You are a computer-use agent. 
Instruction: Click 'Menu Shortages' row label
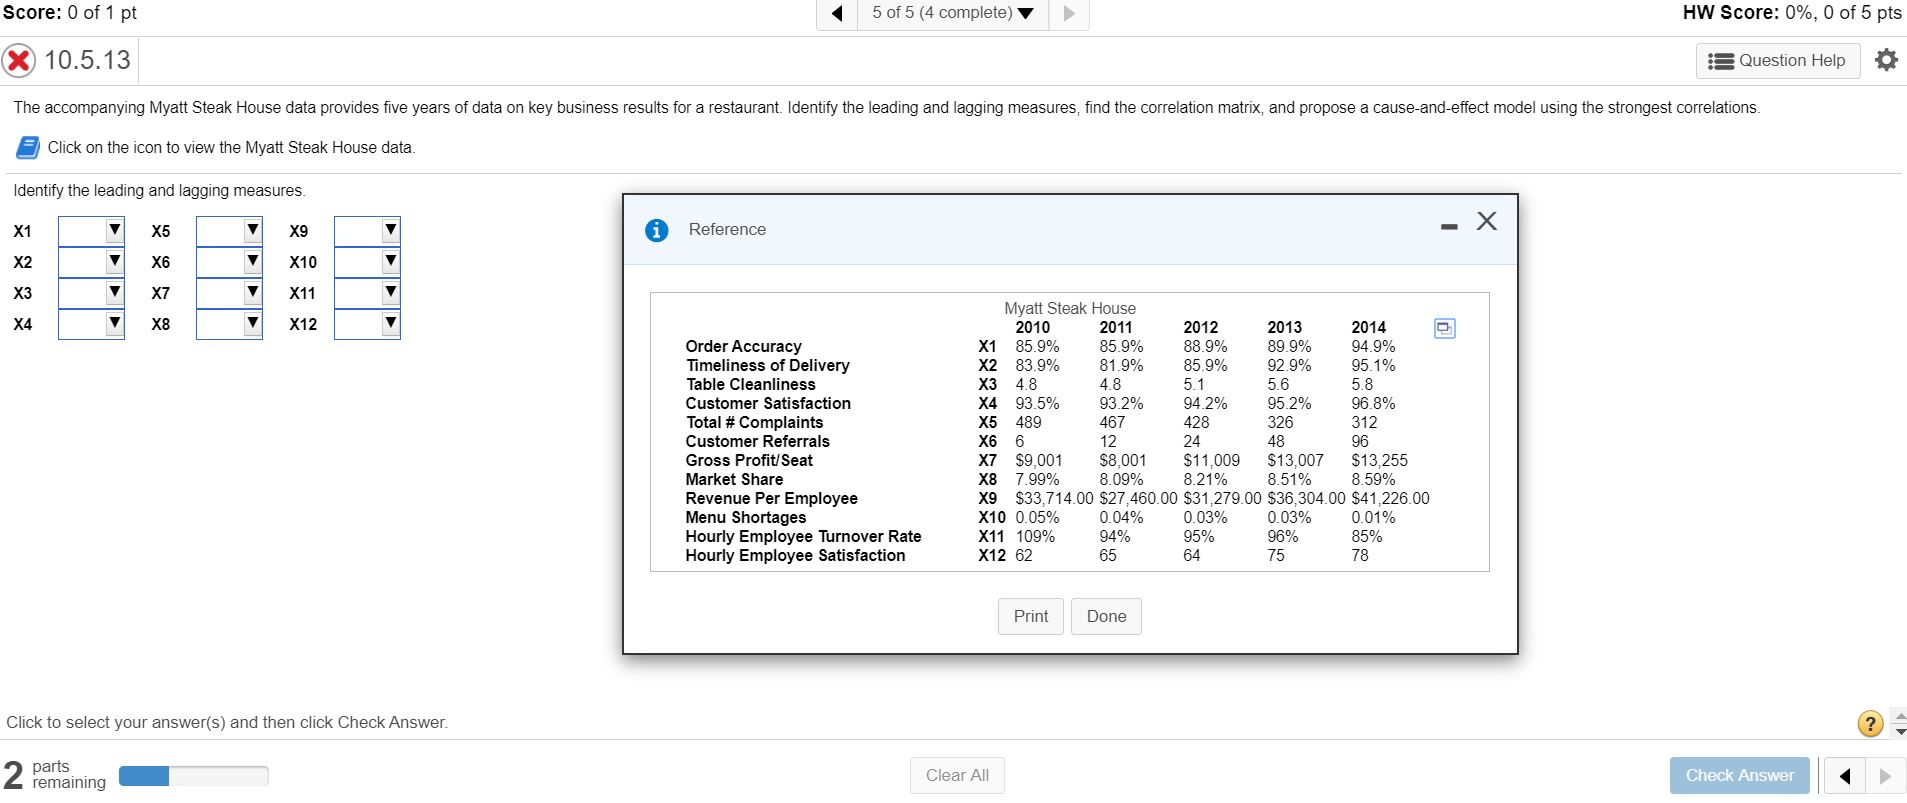pos(745,517)
